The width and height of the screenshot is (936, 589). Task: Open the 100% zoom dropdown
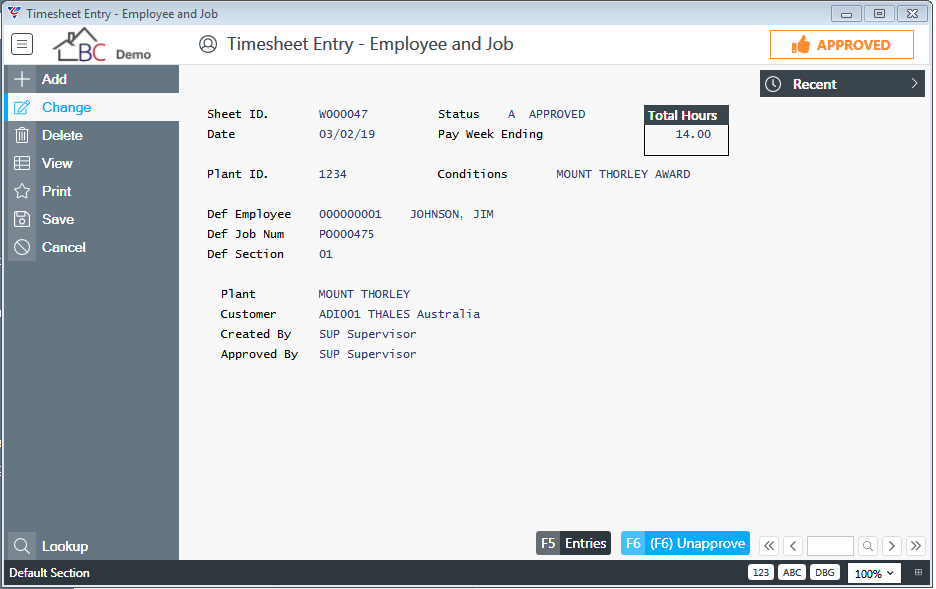tap(875, 573)
